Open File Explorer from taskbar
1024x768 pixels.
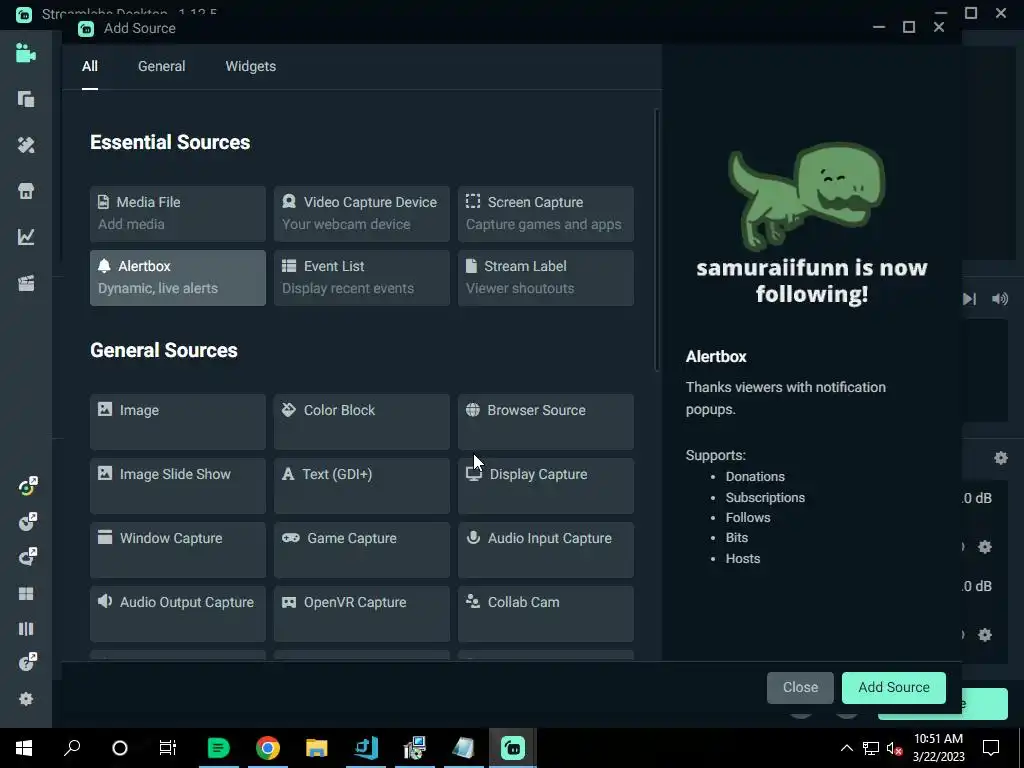(x=316, y=748)
